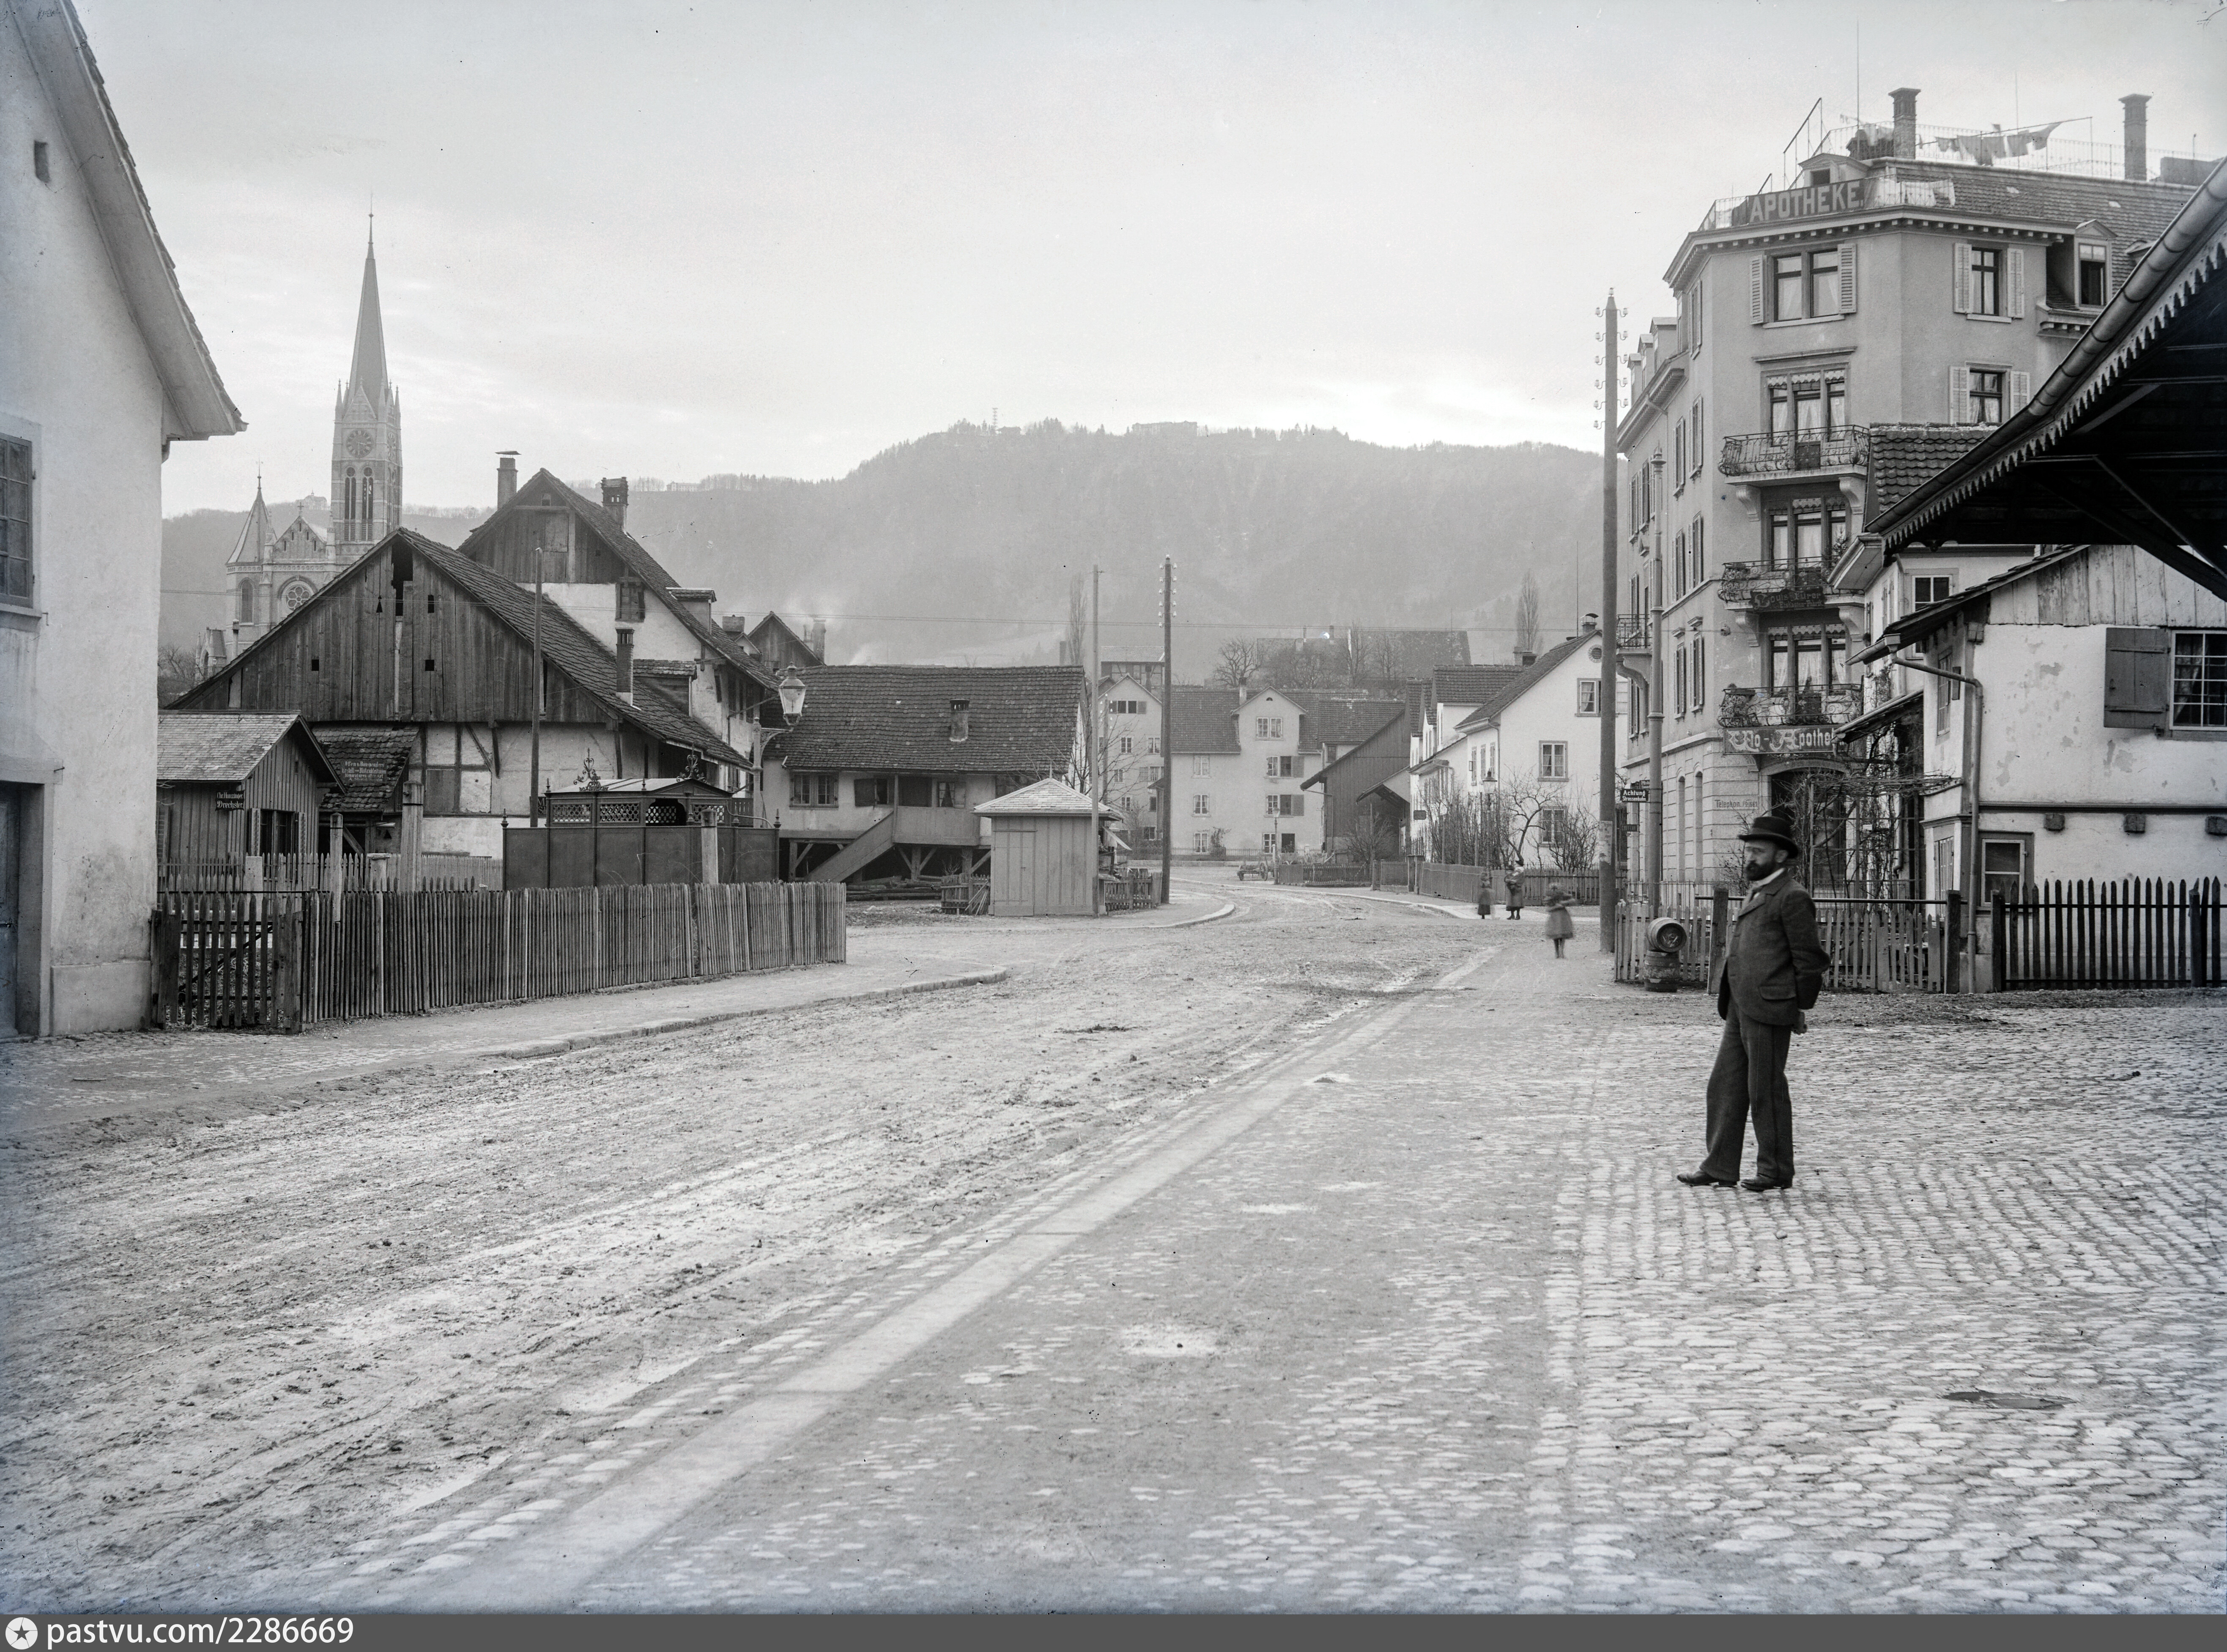
Task: Click the church clock face
Action: 358,443
